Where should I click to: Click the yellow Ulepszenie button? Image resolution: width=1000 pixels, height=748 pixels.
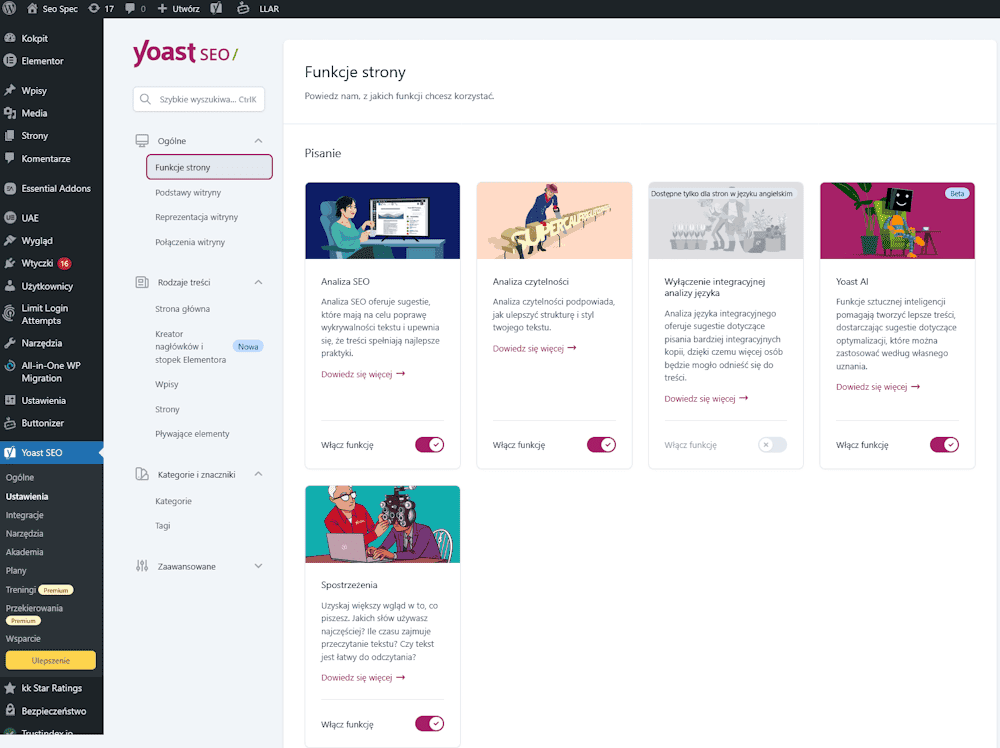click(x=51, y=660)
